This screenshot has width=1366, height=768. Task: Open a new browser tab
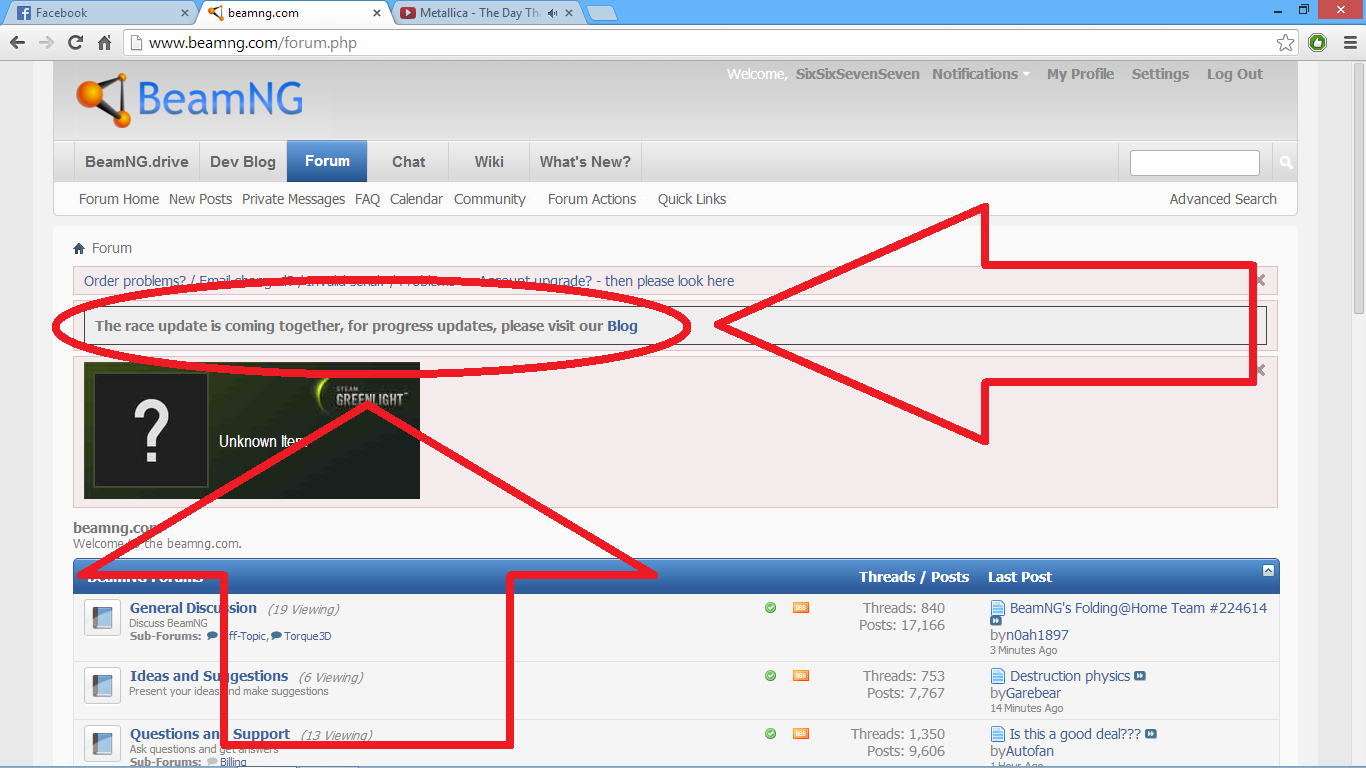click(x=601, y=13)
